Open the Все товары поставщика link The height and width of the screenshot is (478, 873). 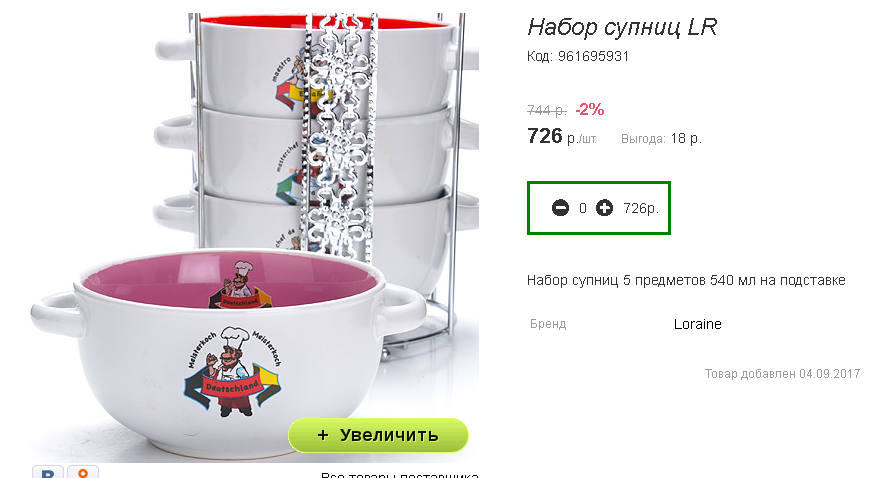400,475
